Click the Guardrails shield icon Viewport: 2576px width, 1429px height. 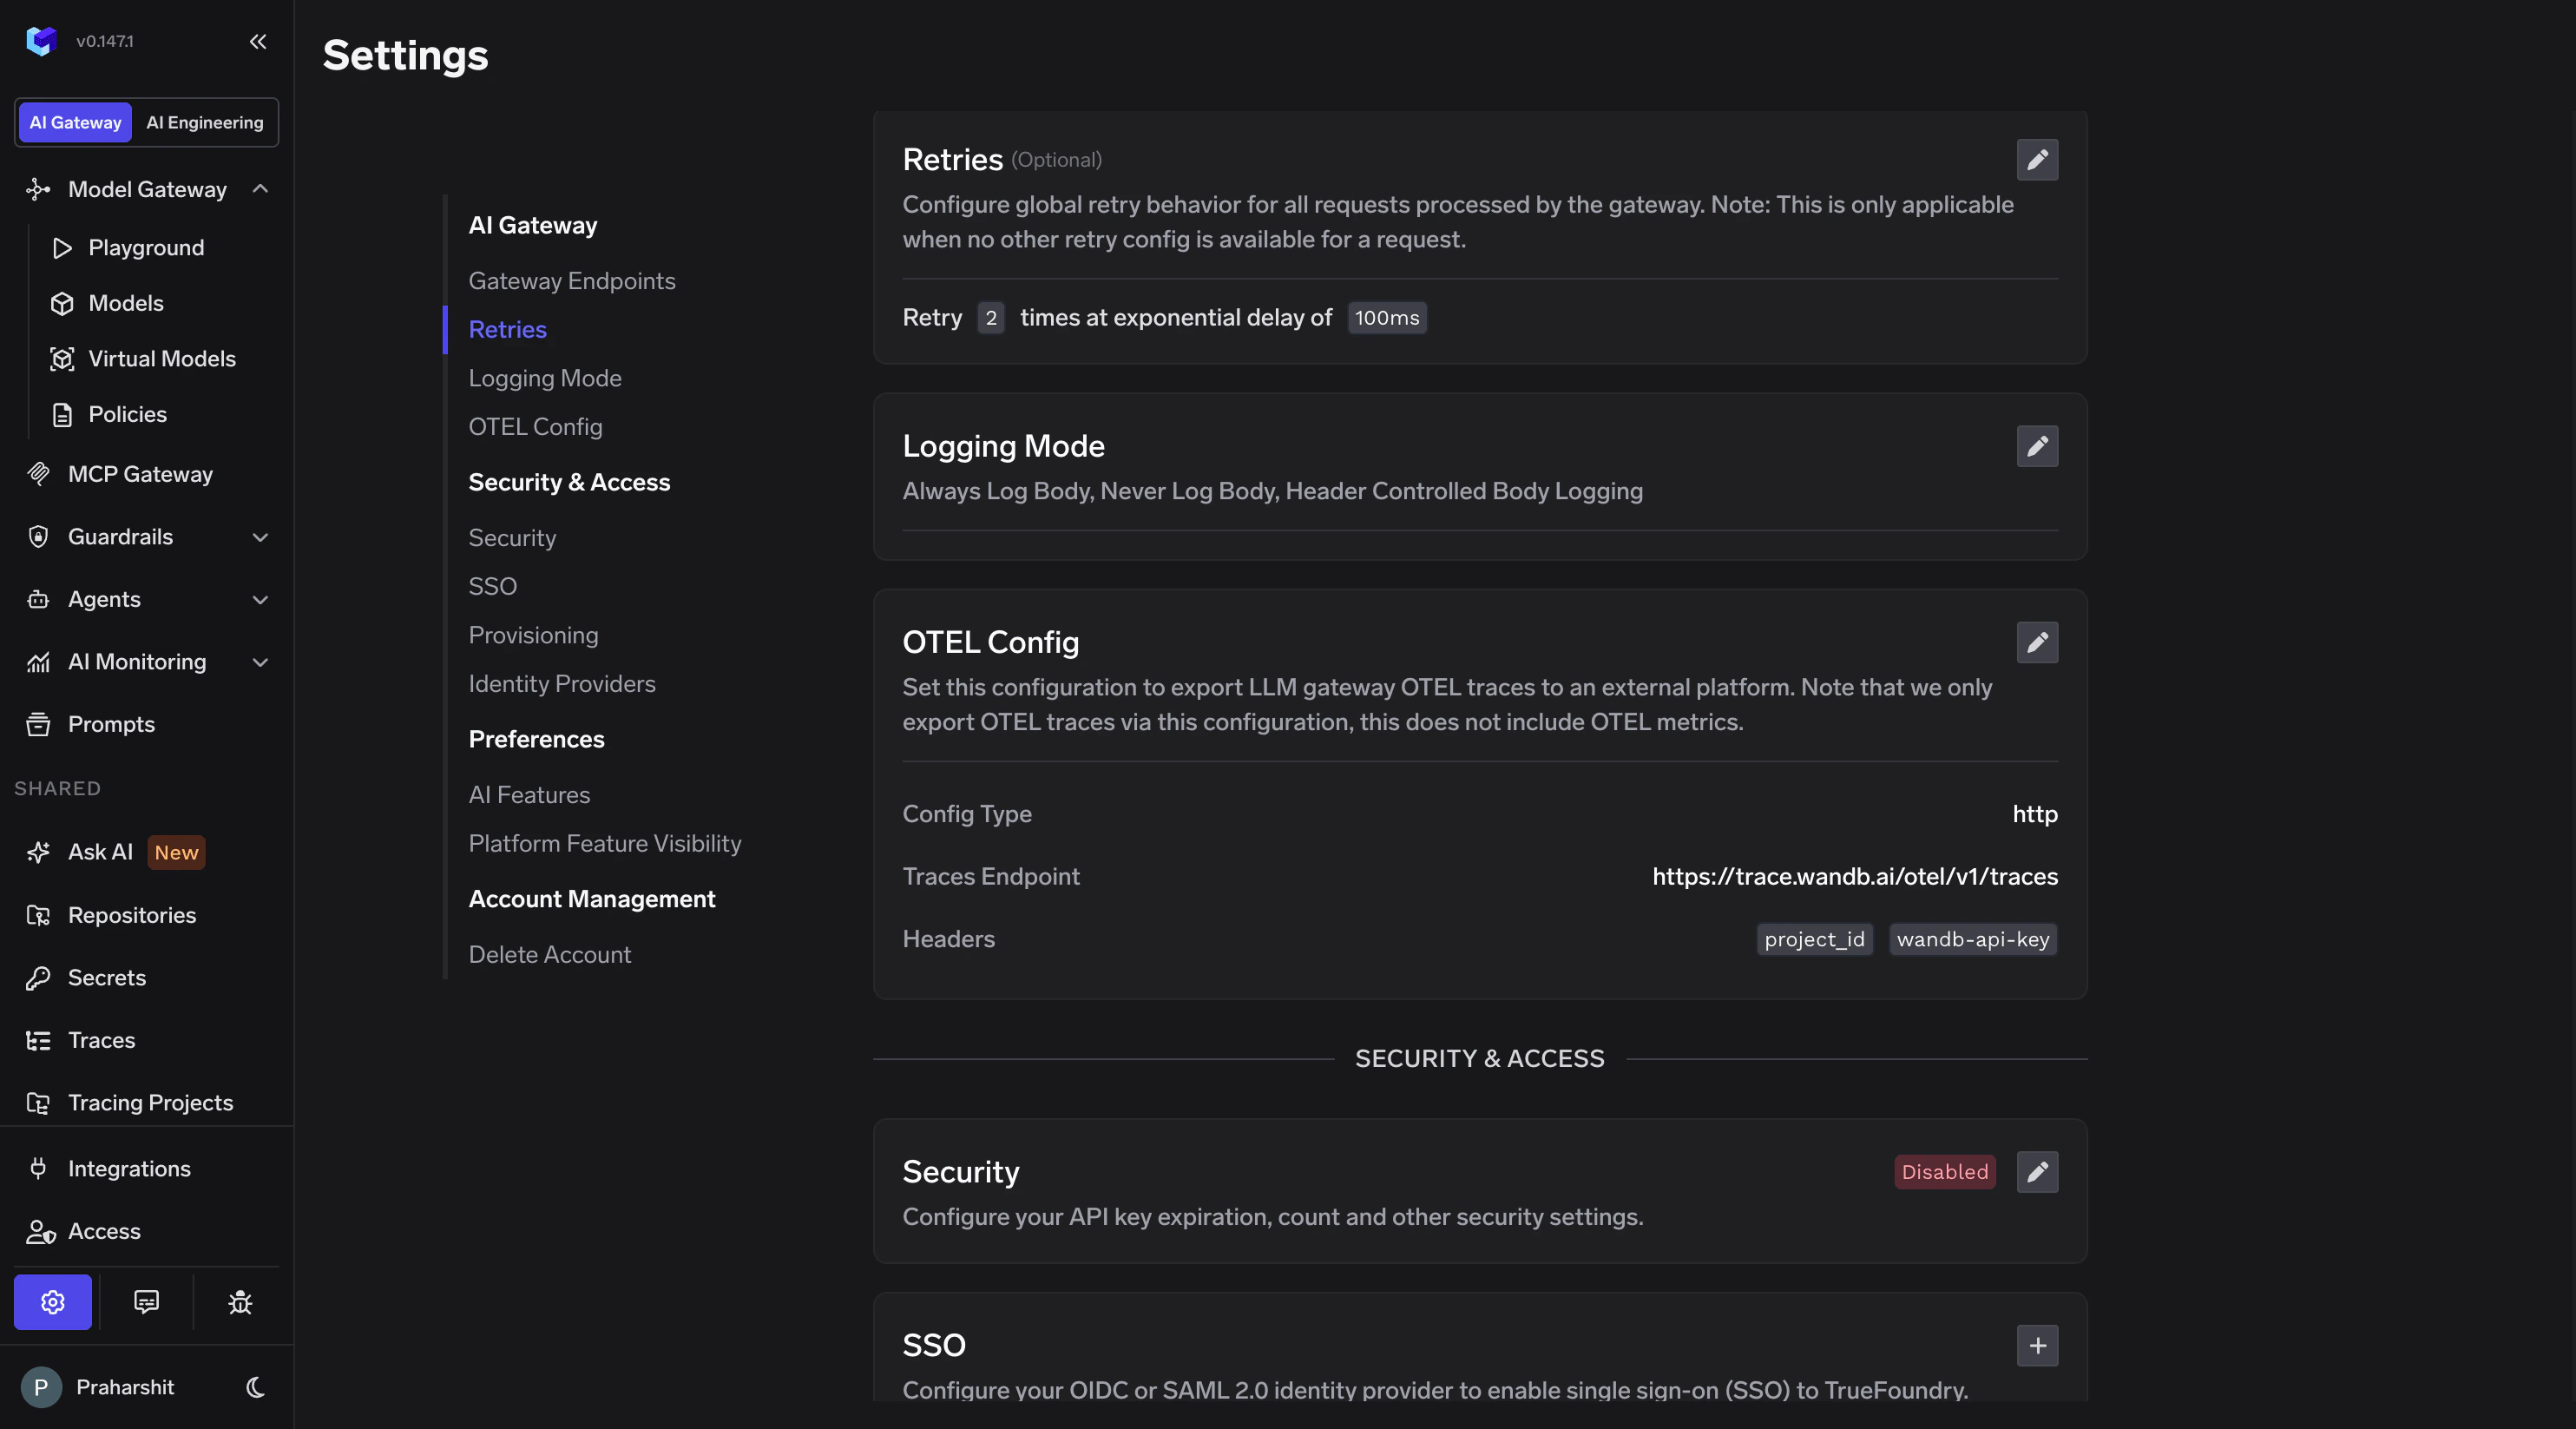(38, 537)
